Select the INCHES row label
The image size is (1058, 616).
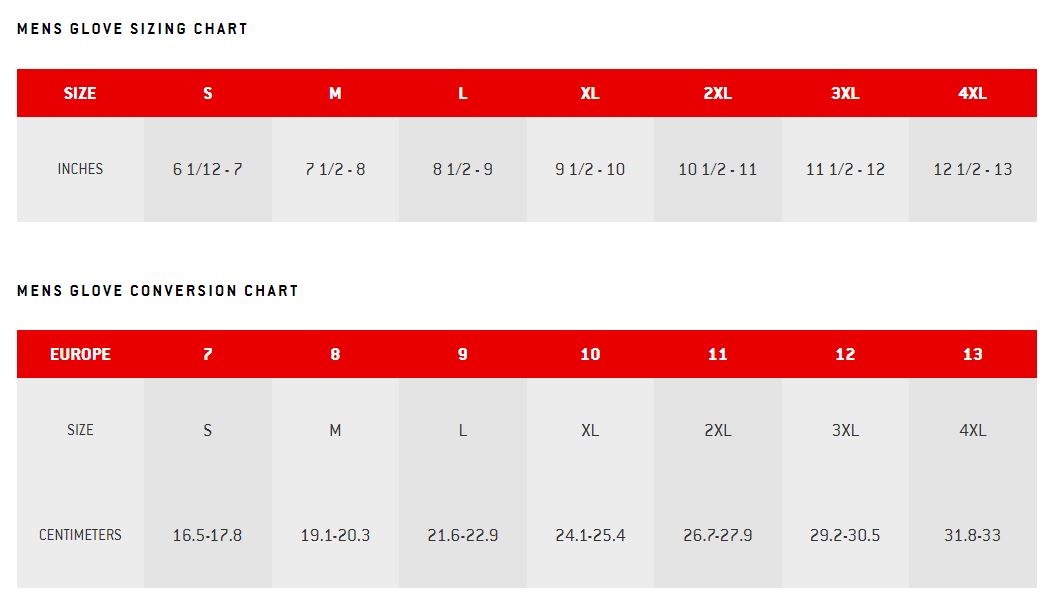tap(80, 169)
